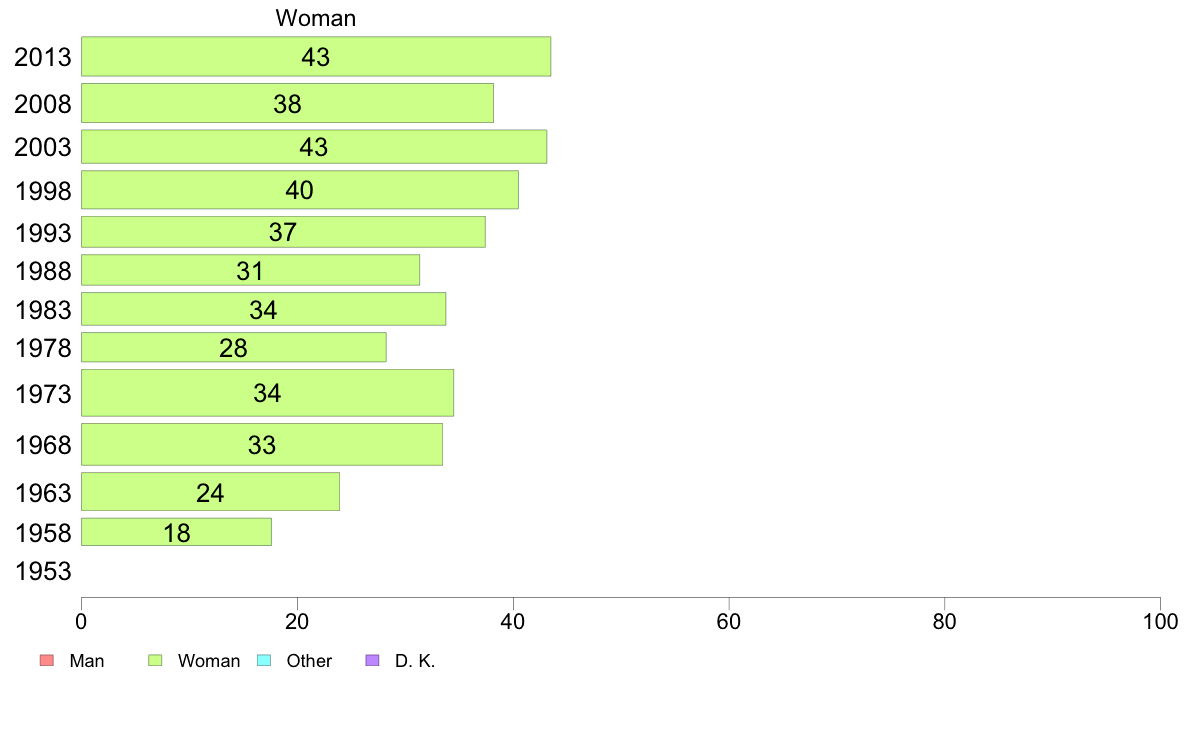Select the 1998 bar showing 40
The height and width of the screenshot is (736, 1188).
click(x=299, y=189)
